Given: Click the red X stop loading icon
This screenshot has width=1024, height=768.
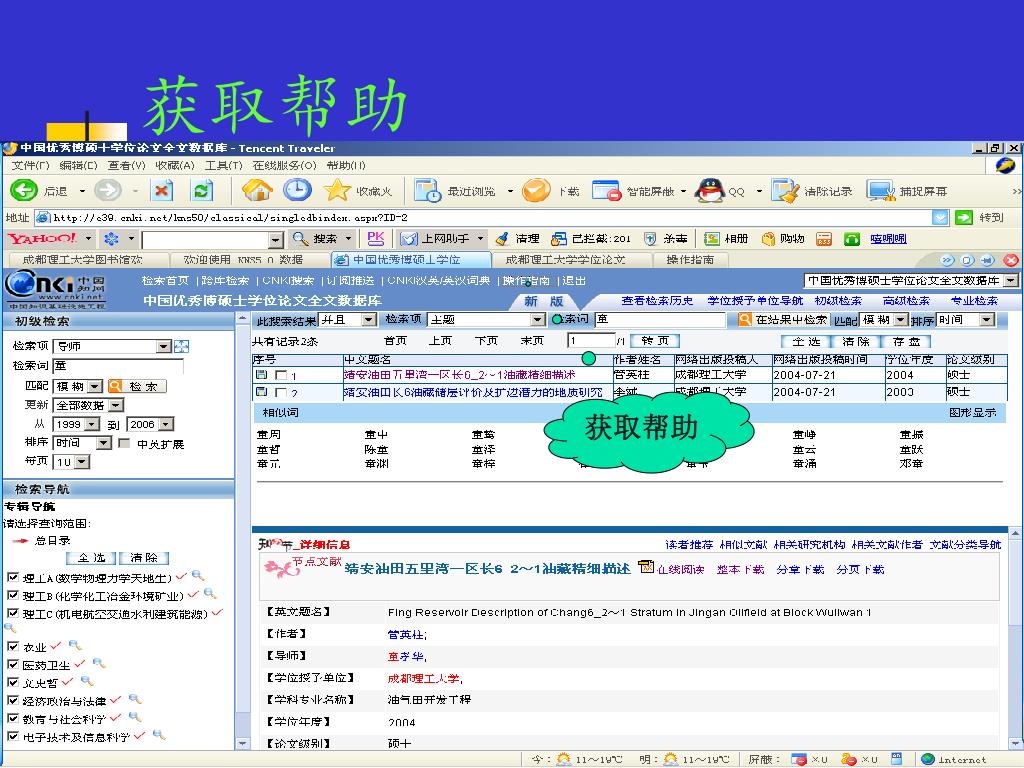Looking at the screenshot, I should click(161, 191).
